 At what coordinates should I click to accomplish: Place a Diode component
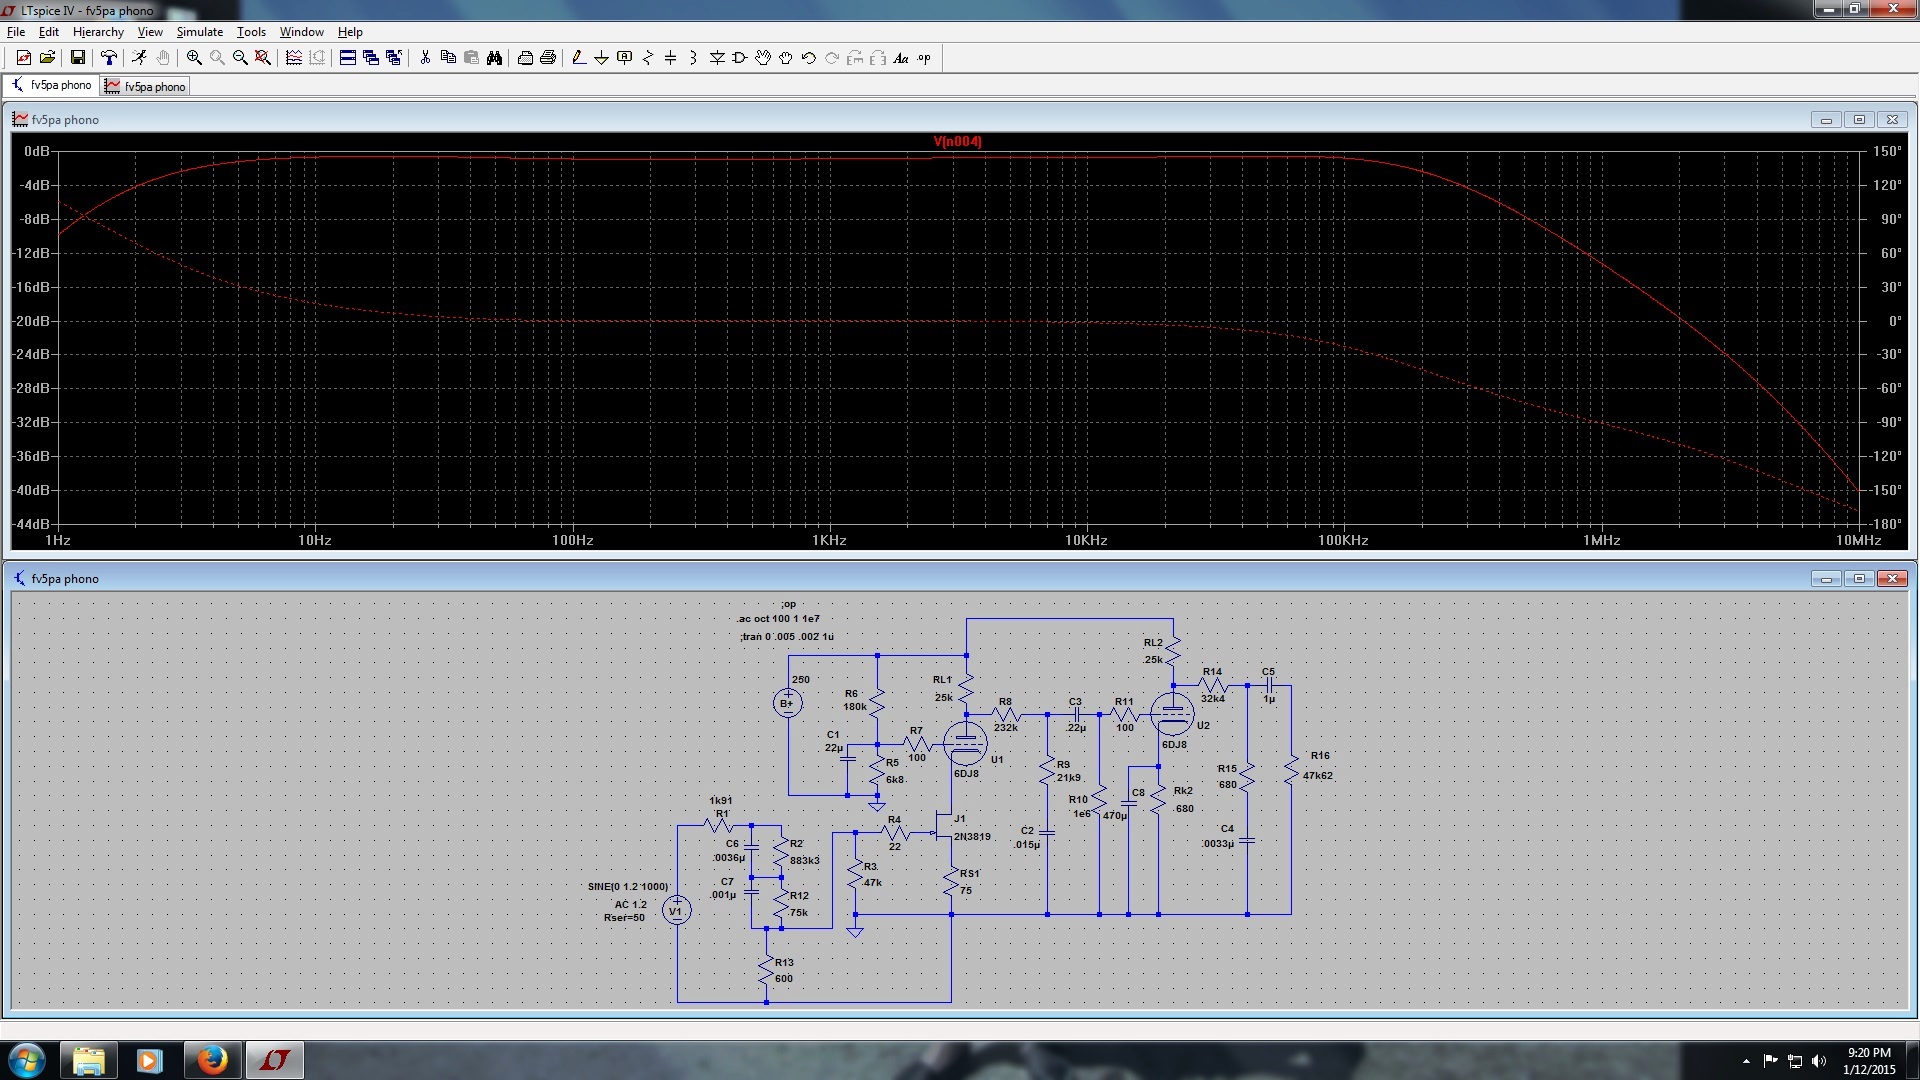click(717, 58)
